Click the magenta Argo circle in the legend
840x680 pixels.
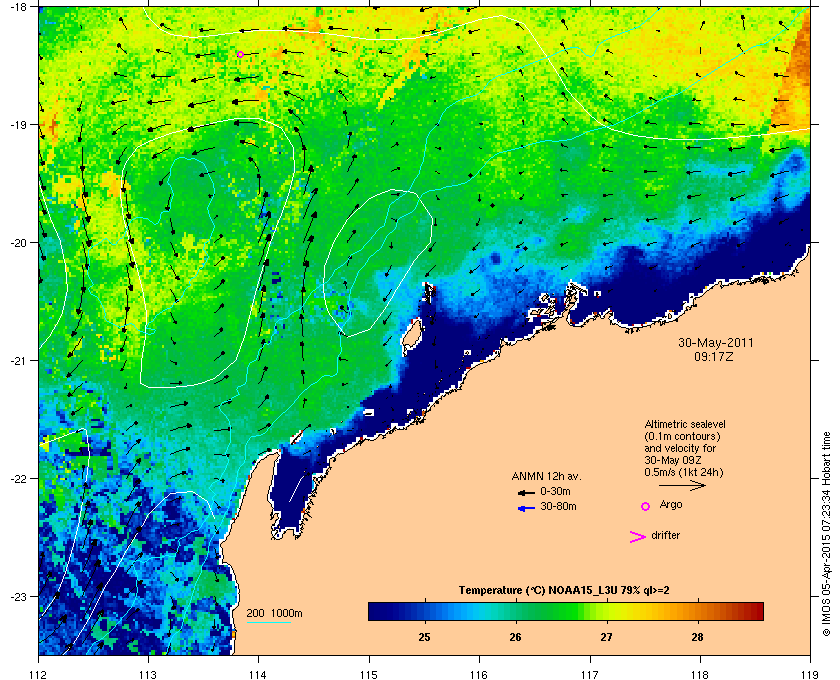coord(646,506)
